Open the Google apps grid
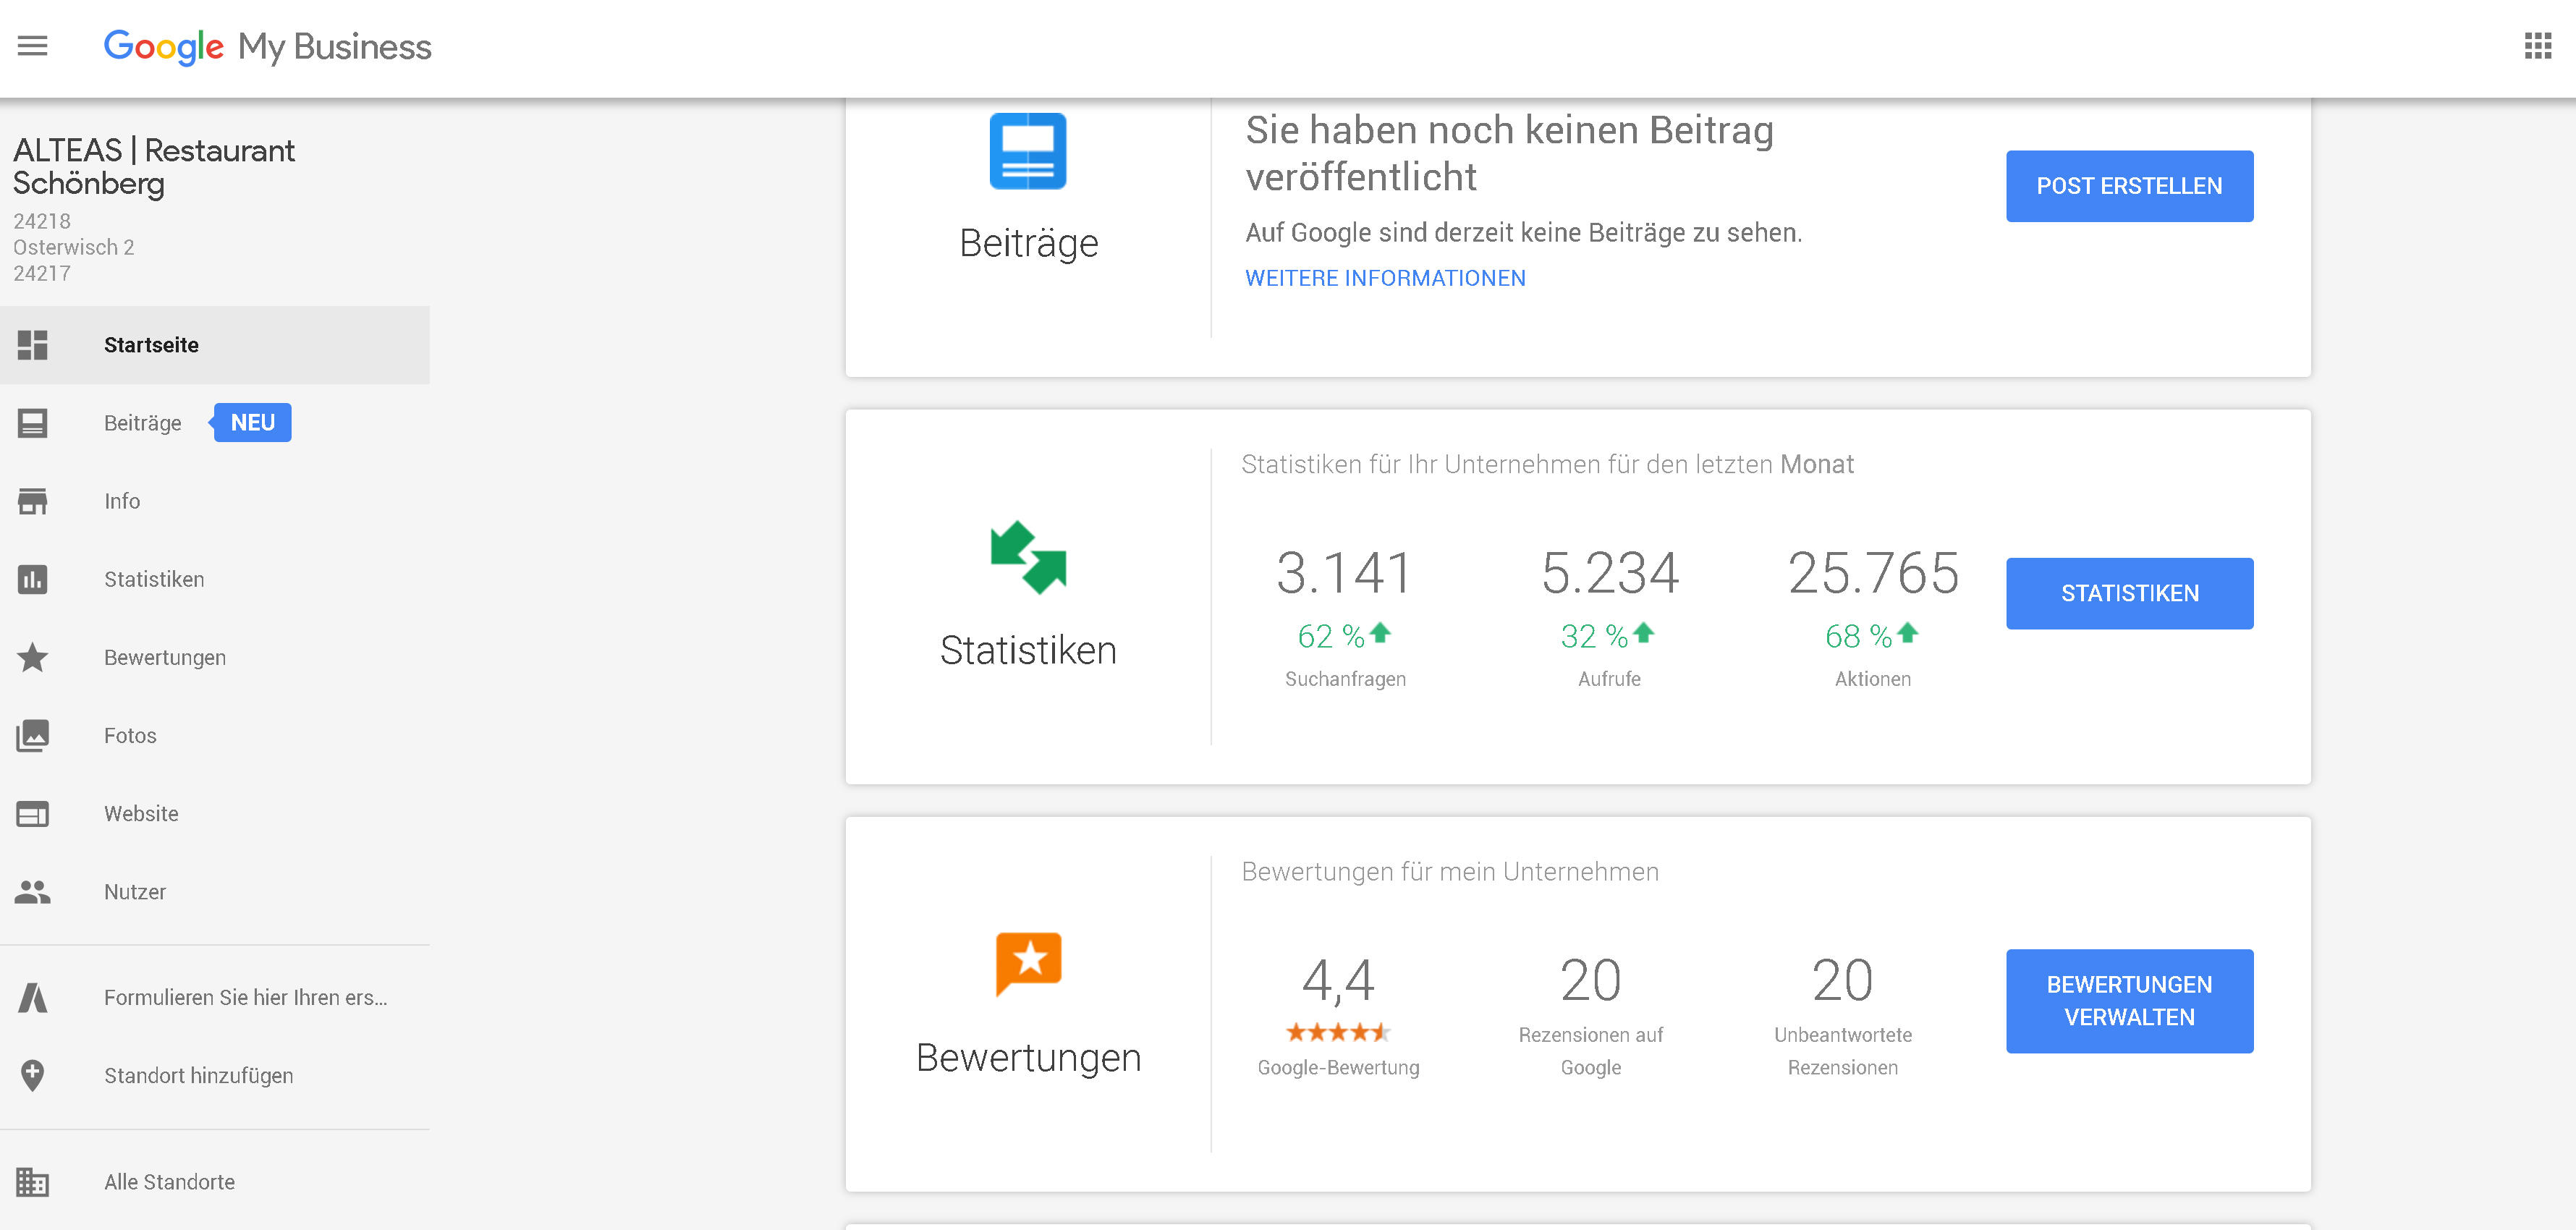 click(2537, 46)
